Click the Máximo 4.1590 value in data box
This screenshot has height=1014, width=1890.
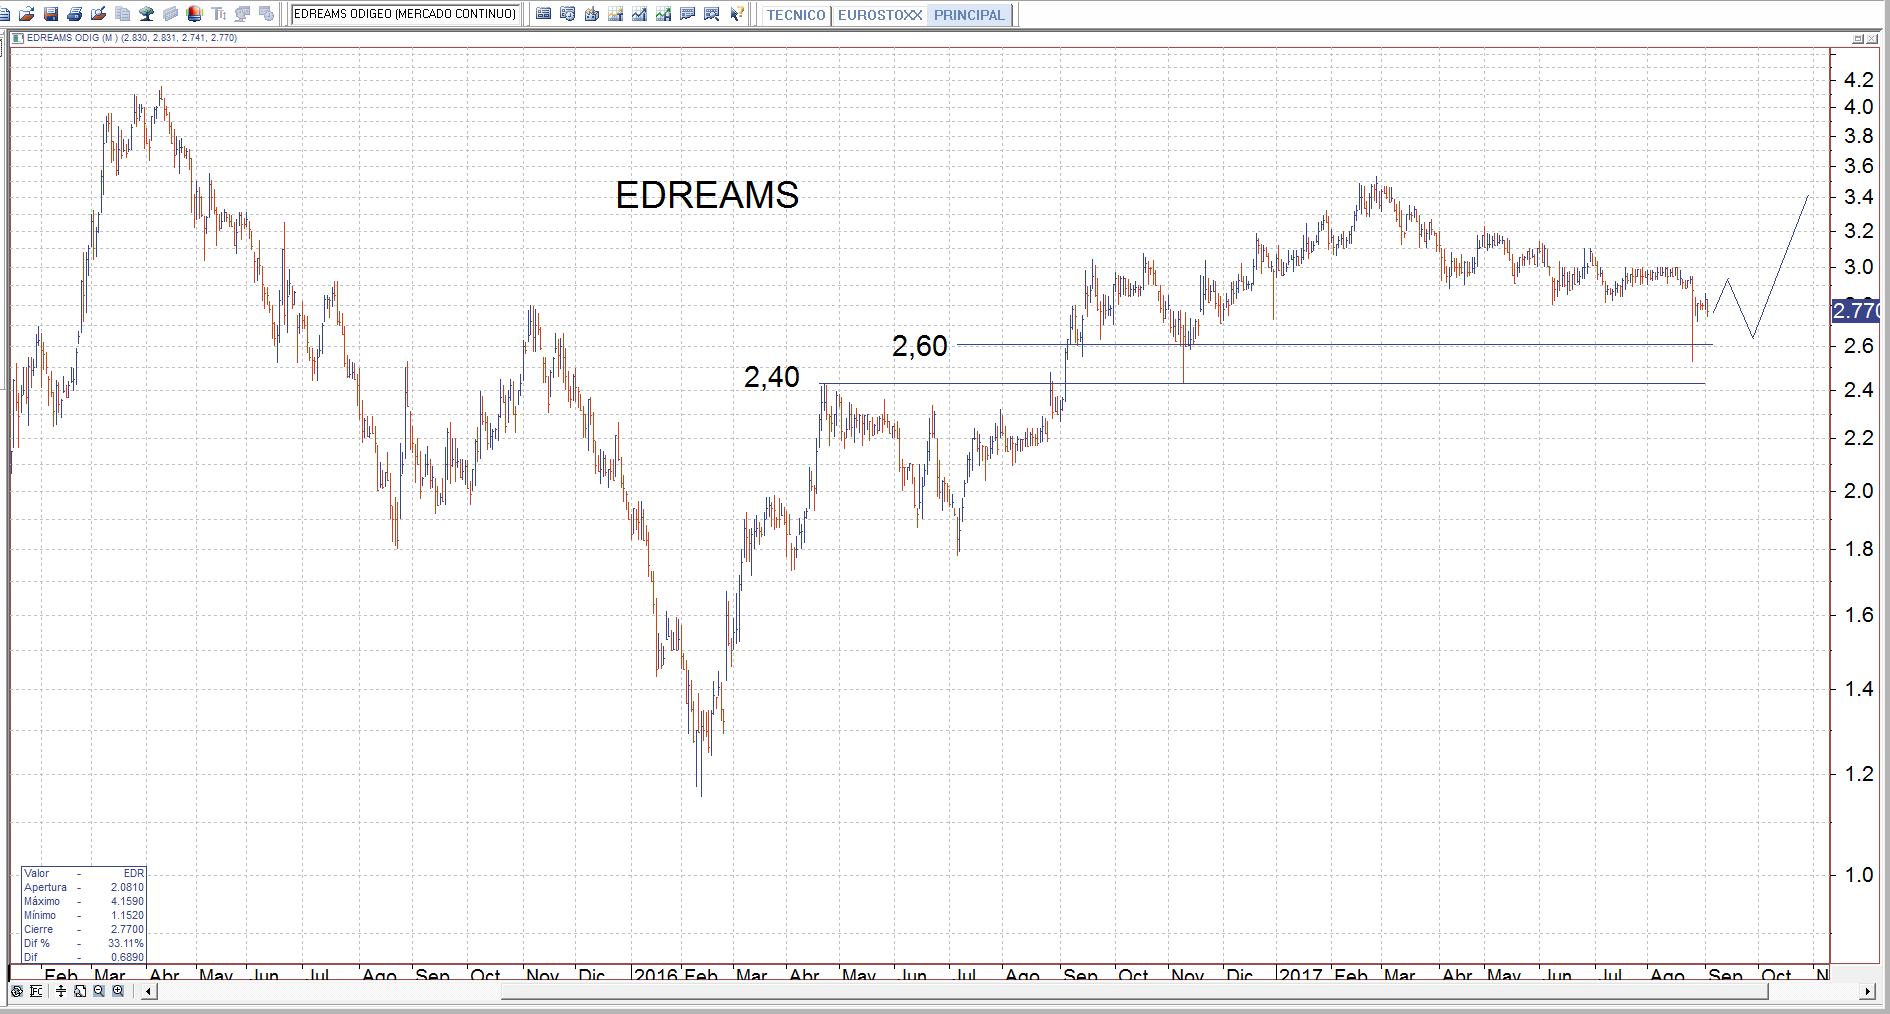coord(127,901)
